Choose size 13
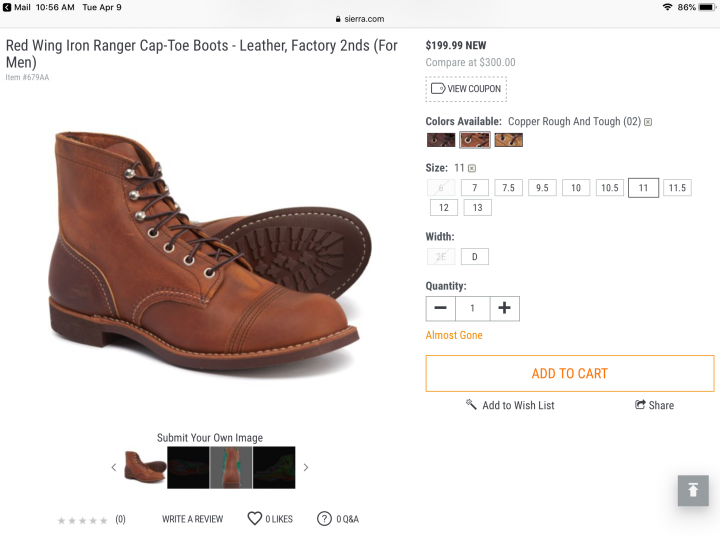This screenshot has height=540, width=720. [478, 208]
